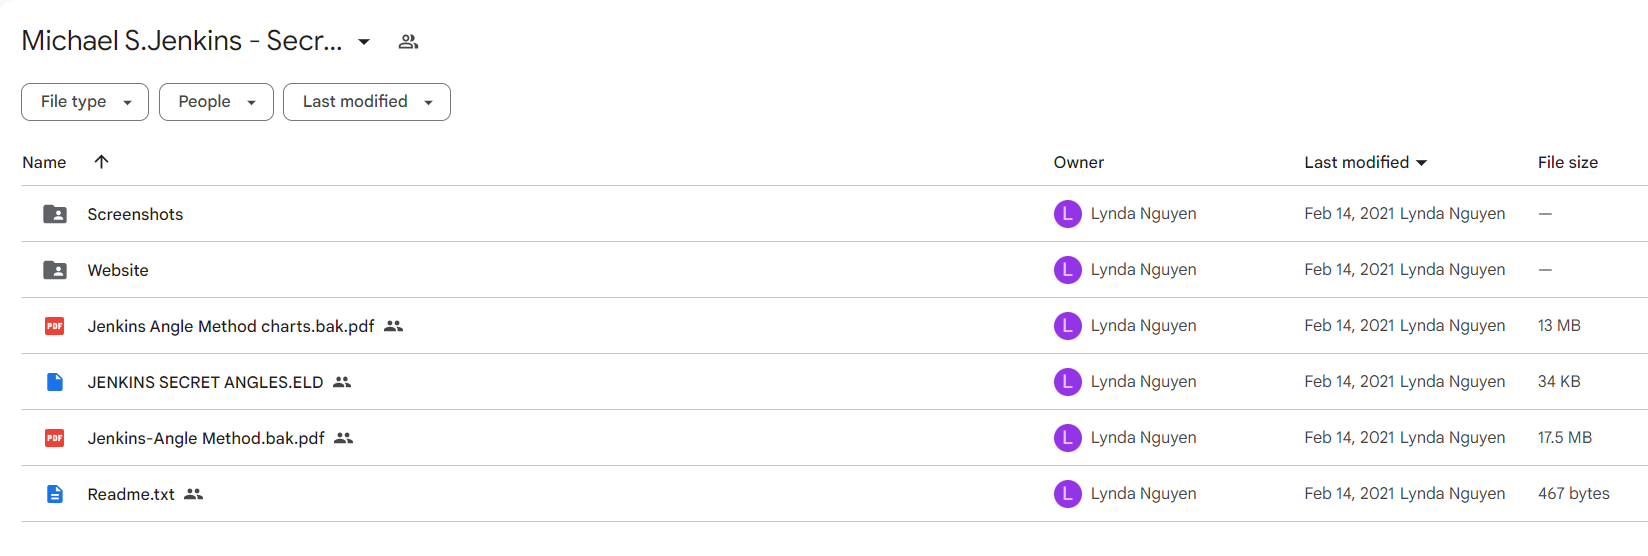Click PDF icon for Jenkins Angle Method charts.bak.pdf
Viewport: 1648px width, 556px height.
[55, 326]
